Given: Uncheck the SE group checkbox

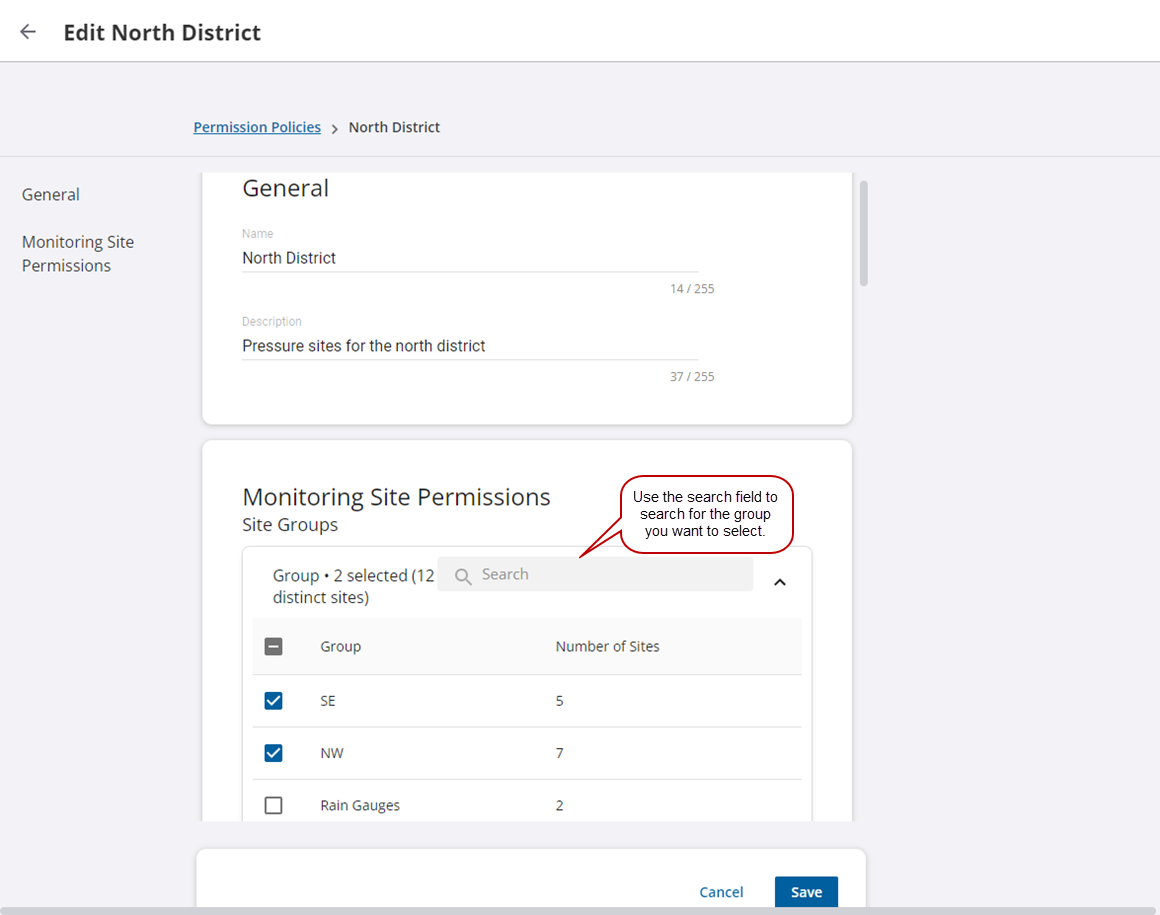Looking at the screenshot, I should pyautogui.click(x=273, y=701).
